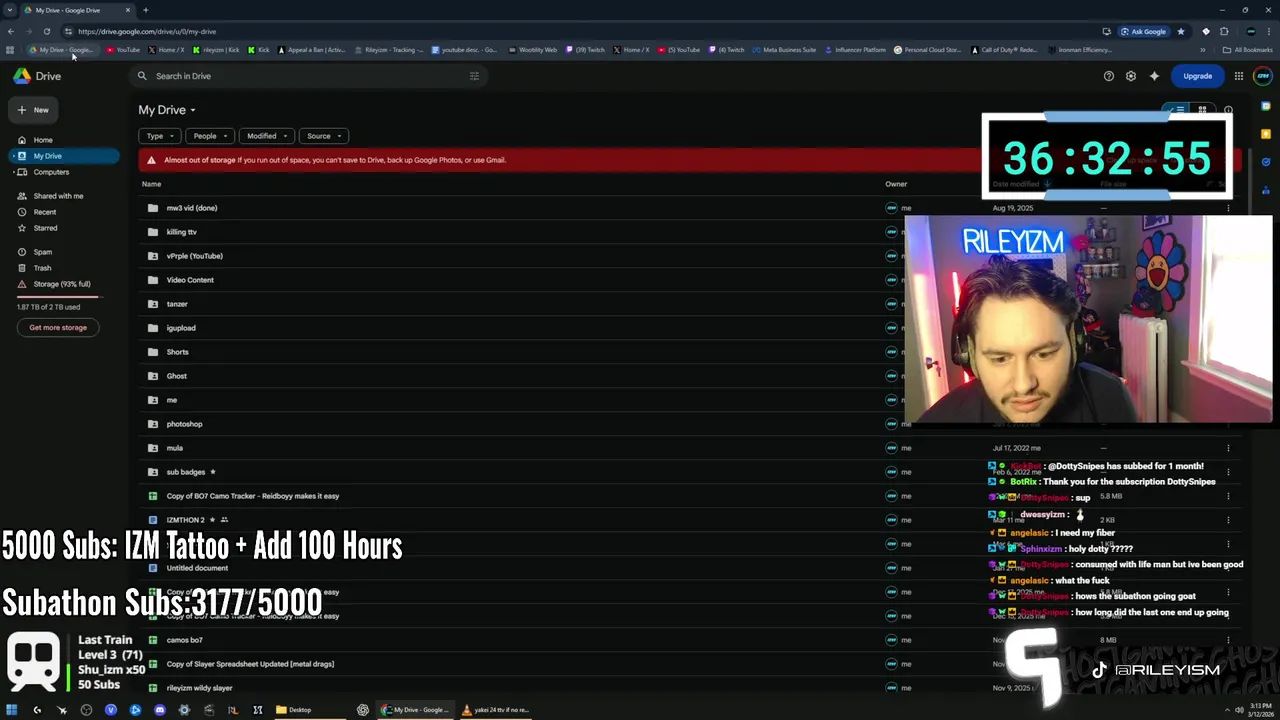Open Google Keep in side panel
This screenshot has width=1280, height=720.
(1266, 134)
